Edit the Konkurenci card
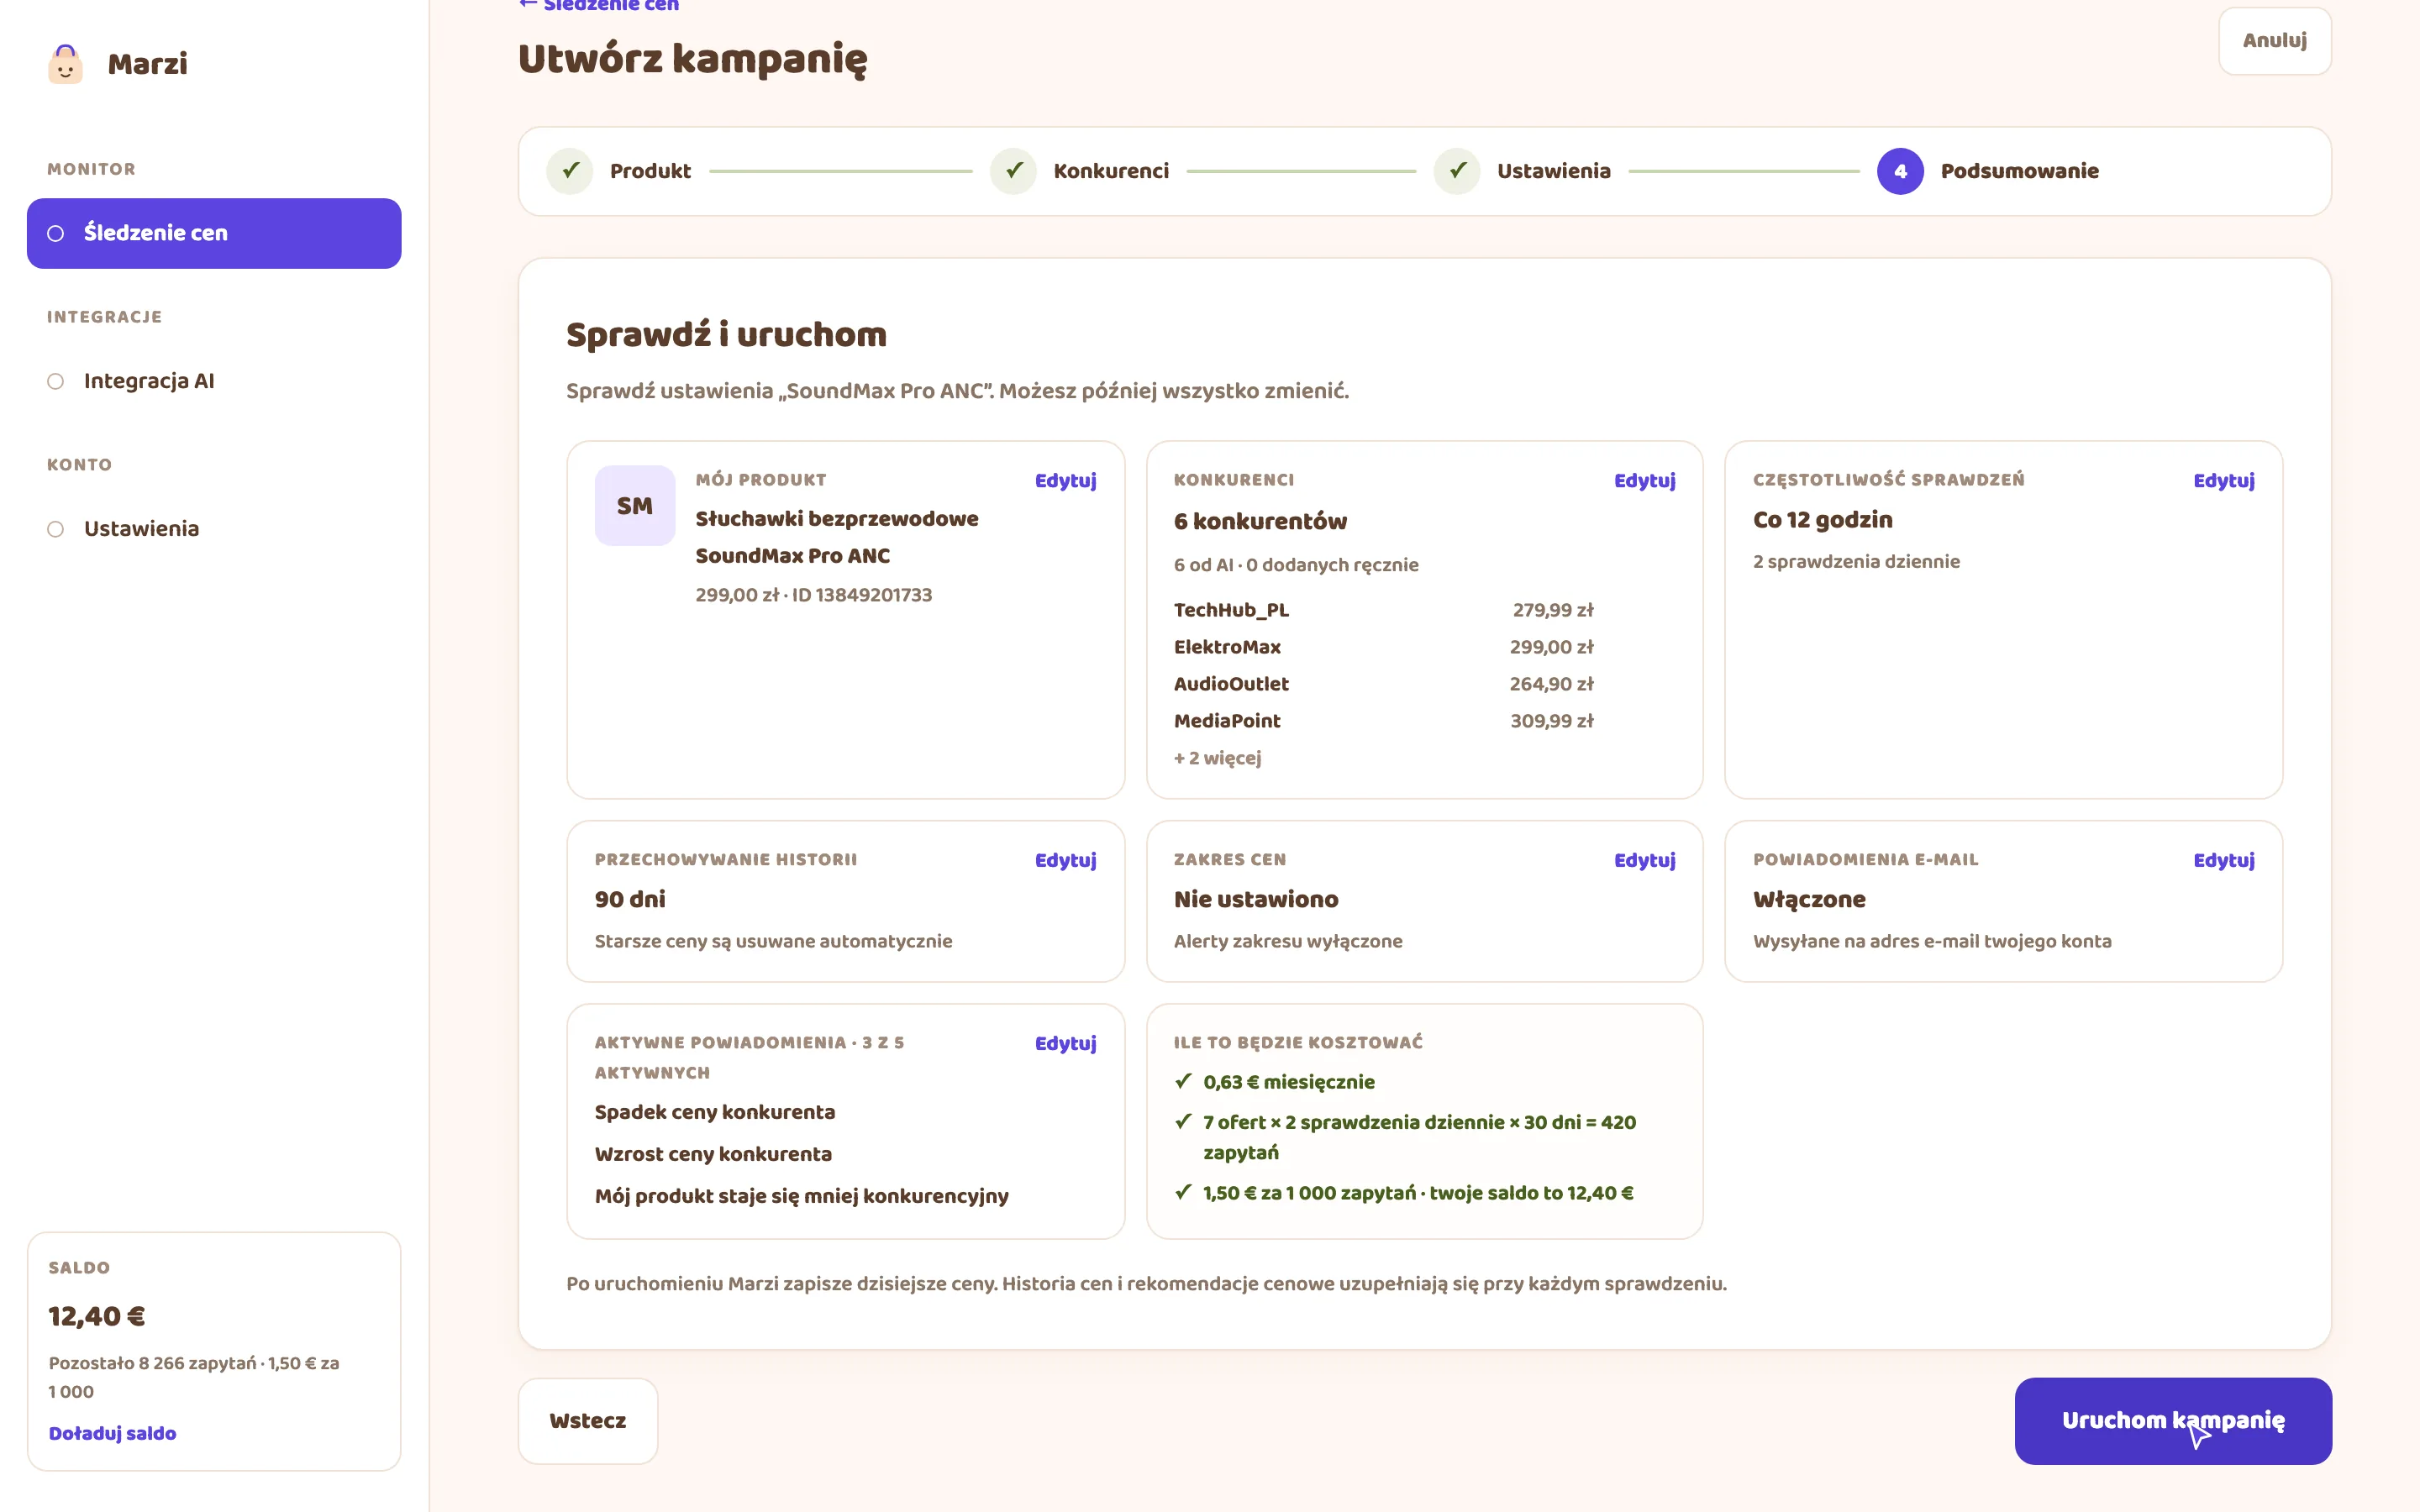Screen dimensions: 2420x1512 coord(1645,481)
